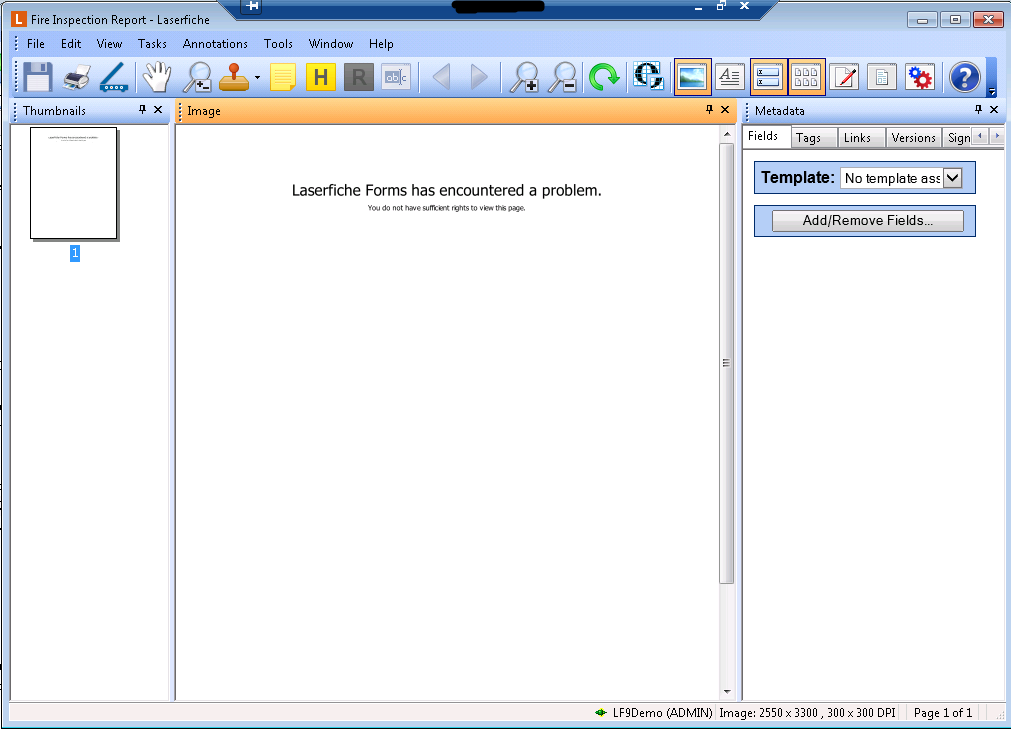The image size is (1011, 729).
Task: Go to the next page arrow
Action: coord(478,78)
